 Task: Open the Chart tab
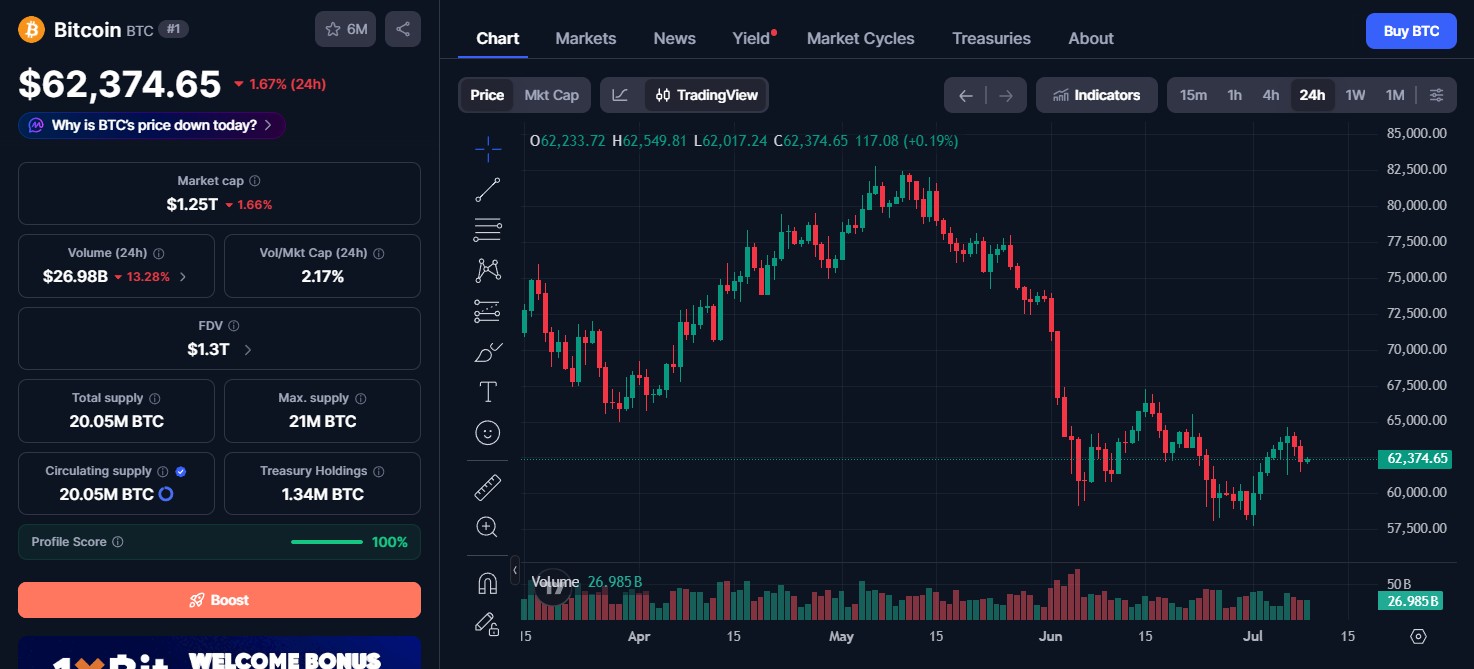coord(498,38)
